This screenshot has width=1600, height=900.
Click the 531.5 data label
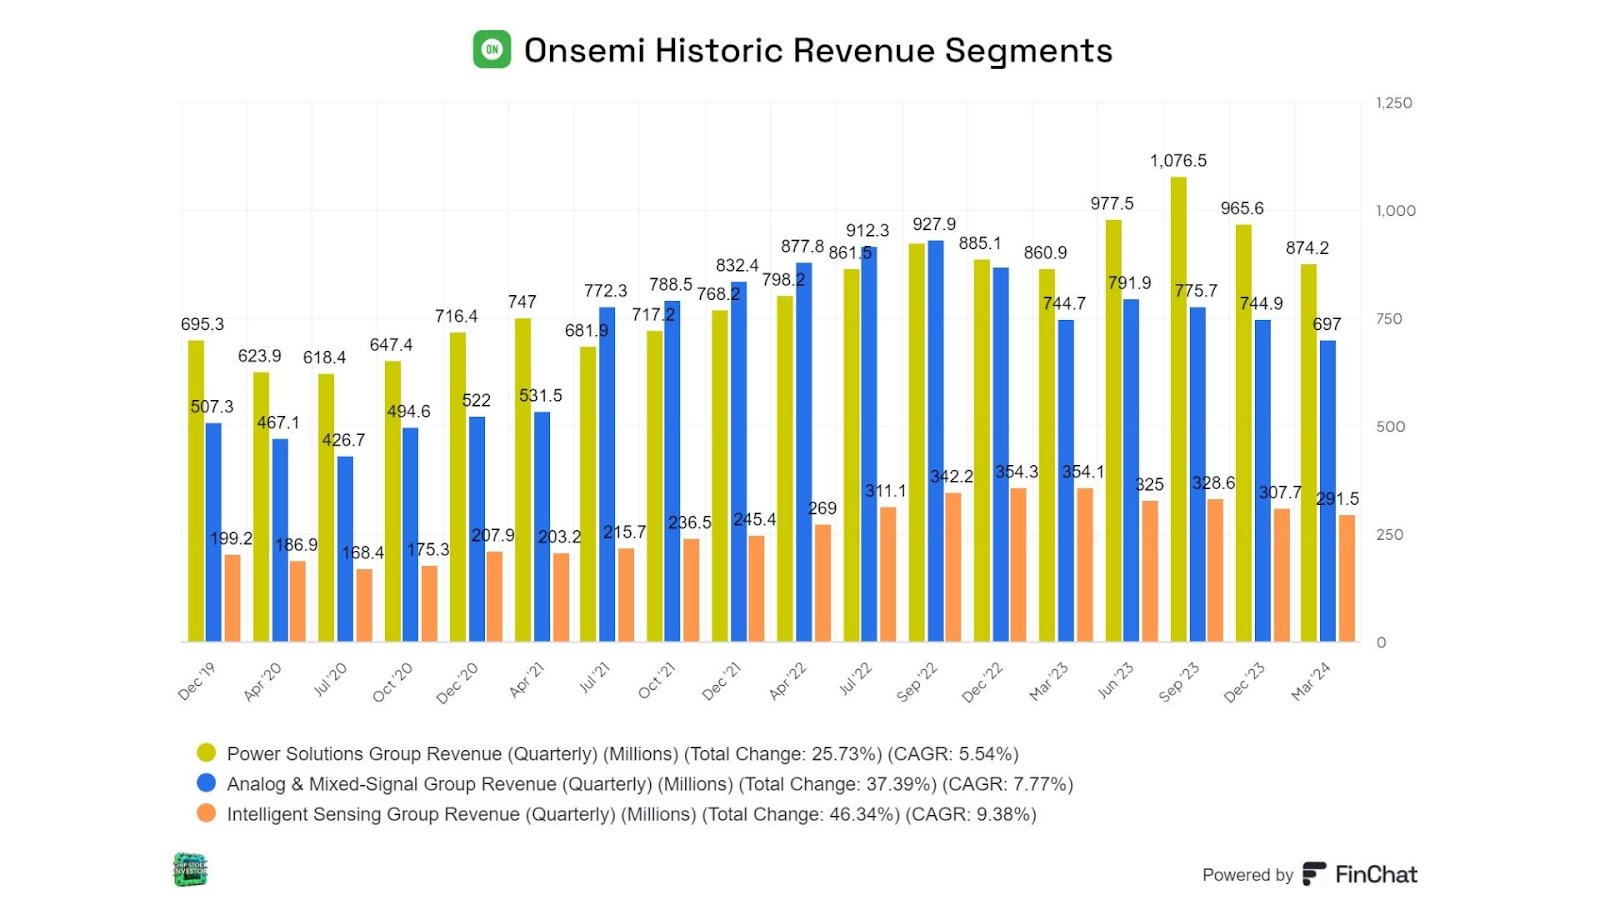click(x=540, y=396)
